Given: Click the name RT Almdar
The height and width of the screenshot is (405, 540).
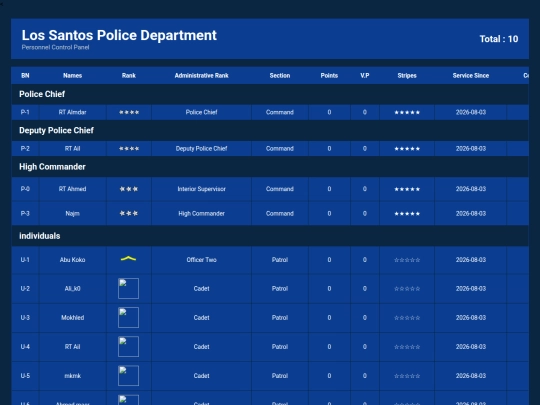Looking at the screenshot, I should point(72,112).
